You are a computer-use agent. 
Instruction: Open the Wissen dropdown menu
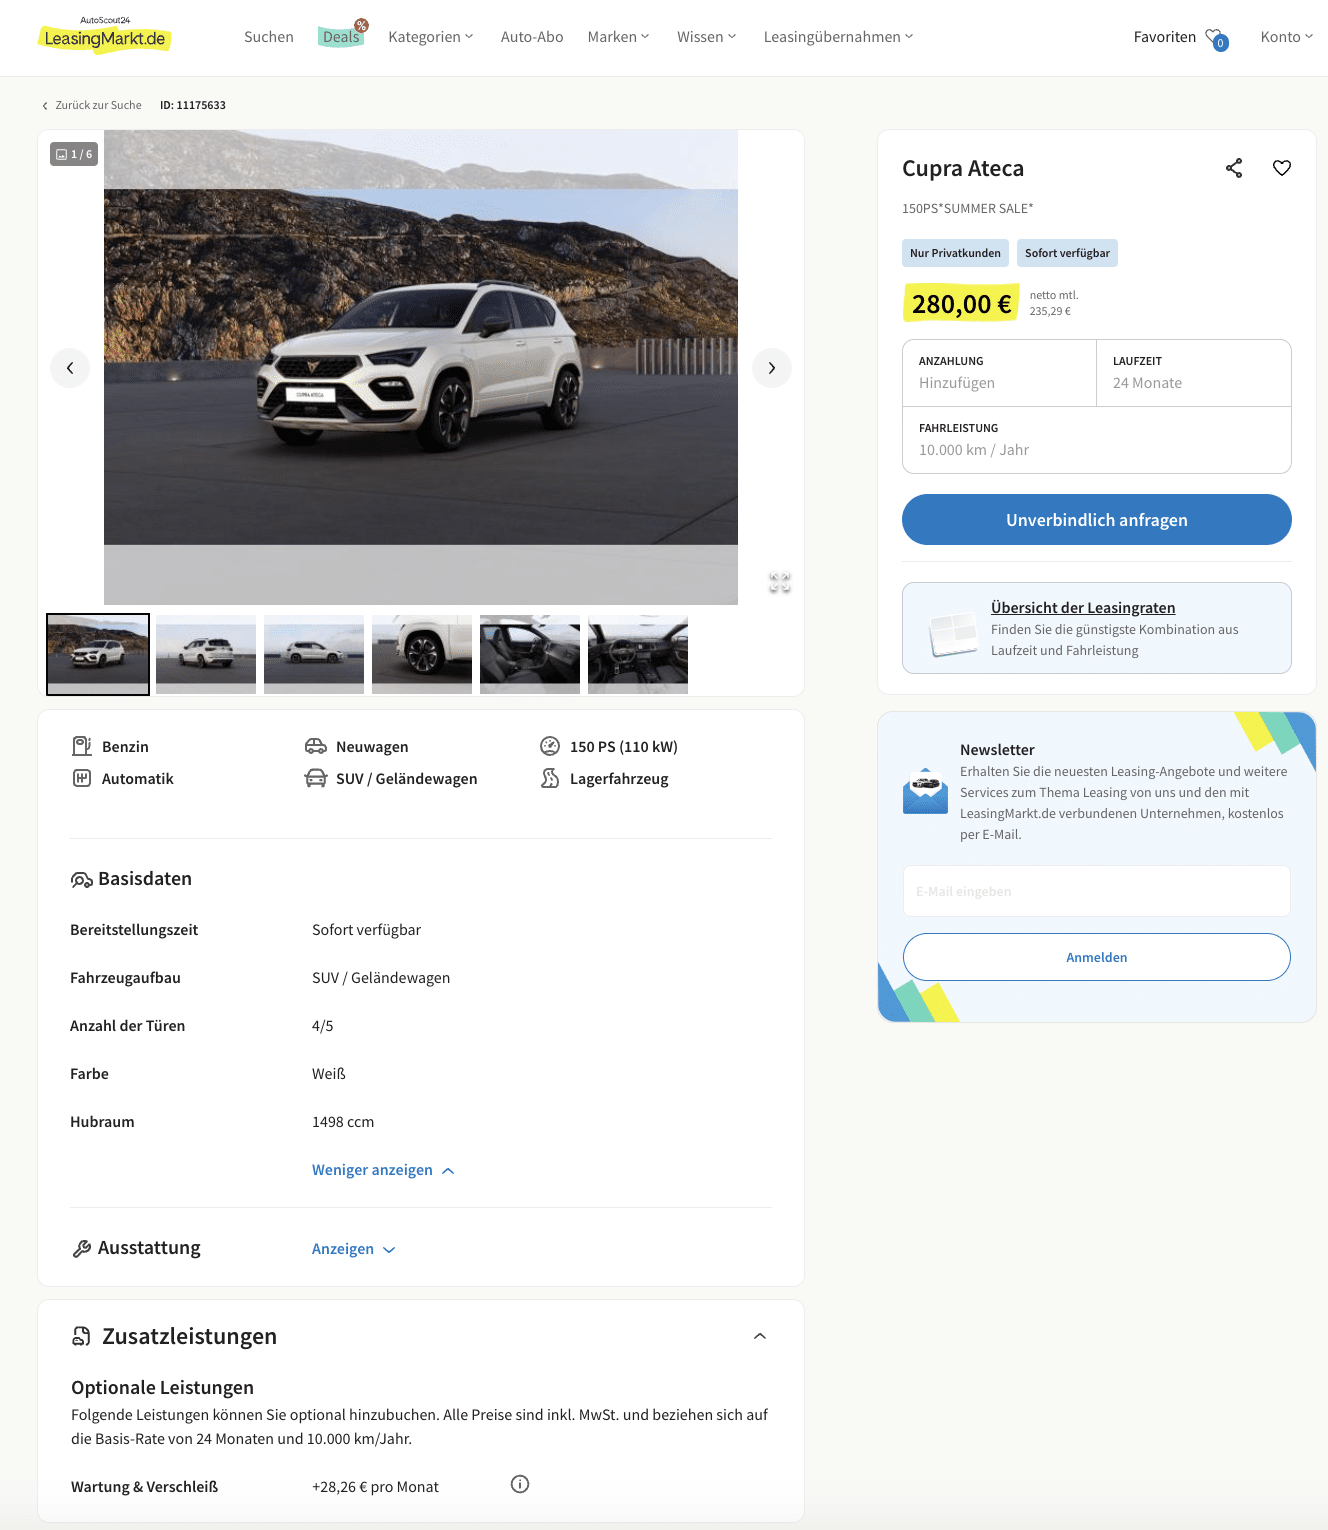pyautogui.click(x=707, y=37)
